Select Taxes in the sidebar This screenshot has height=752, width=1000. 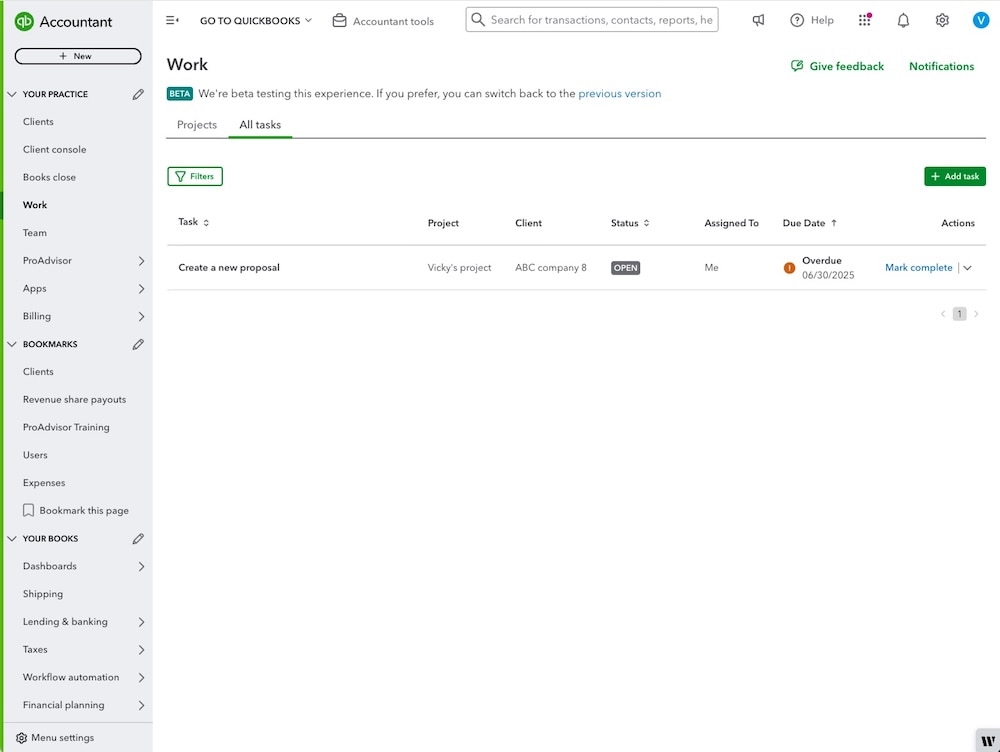pyautogui.click(x=34, y=649)
